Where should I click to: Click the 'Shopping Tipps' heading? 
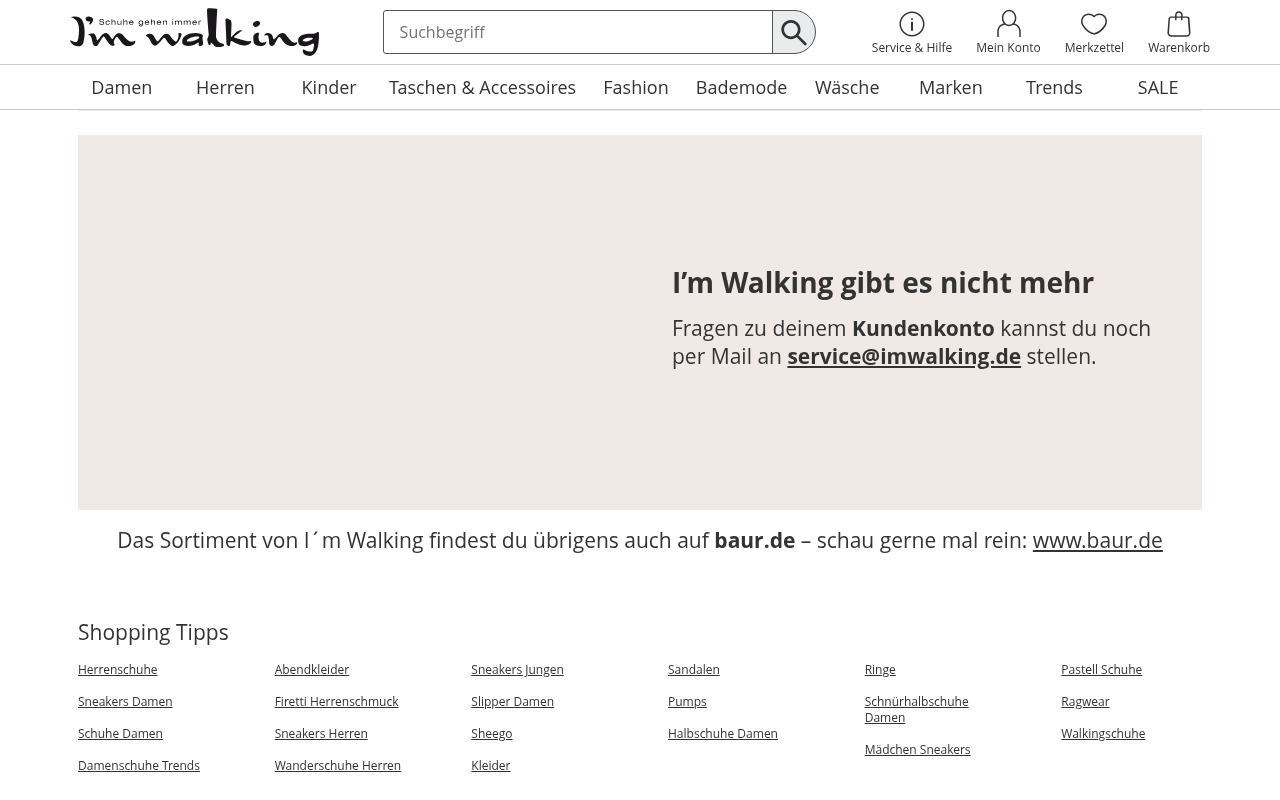[x=153, y=632]
